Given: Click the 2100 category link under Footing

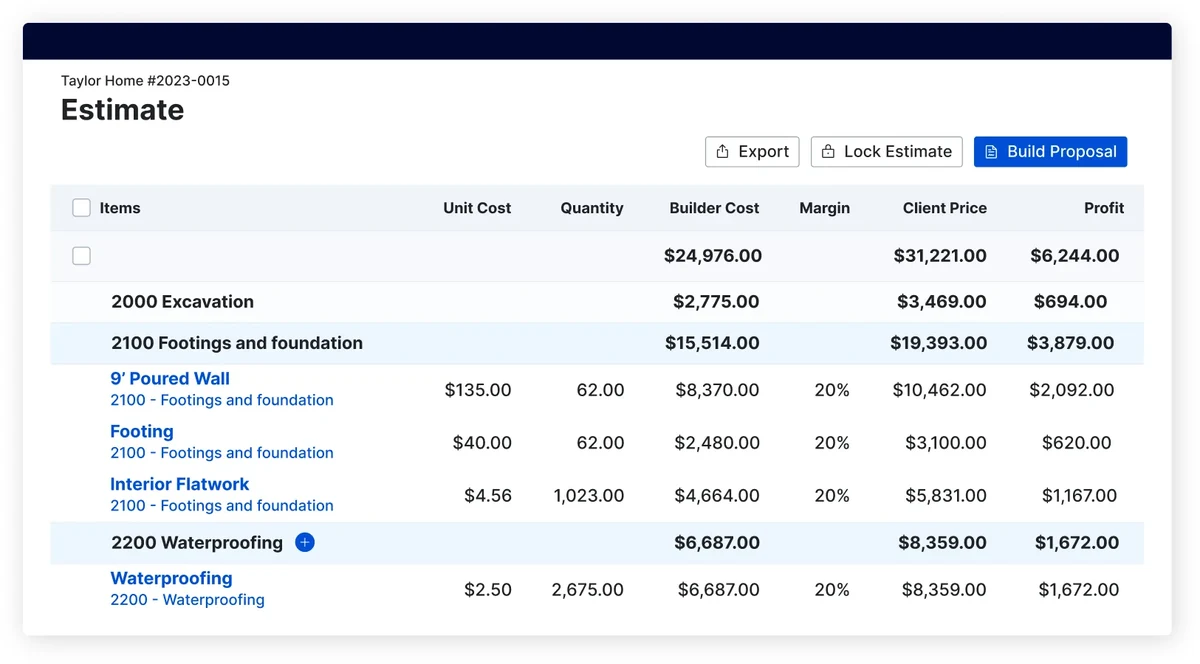Looking at the screenshot, I should point(222,453).
